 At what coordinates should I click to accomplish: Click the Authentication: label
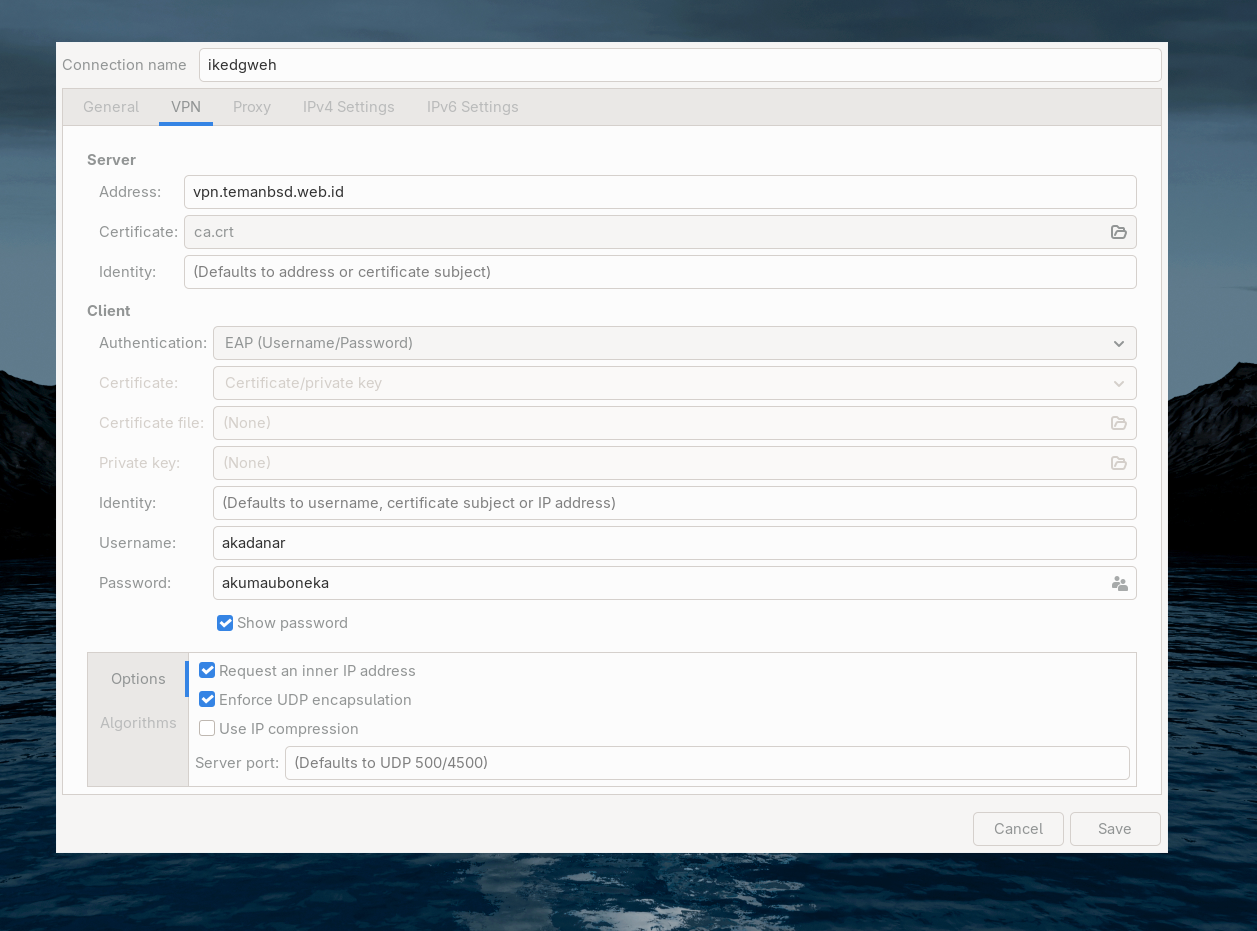point(153,343)
